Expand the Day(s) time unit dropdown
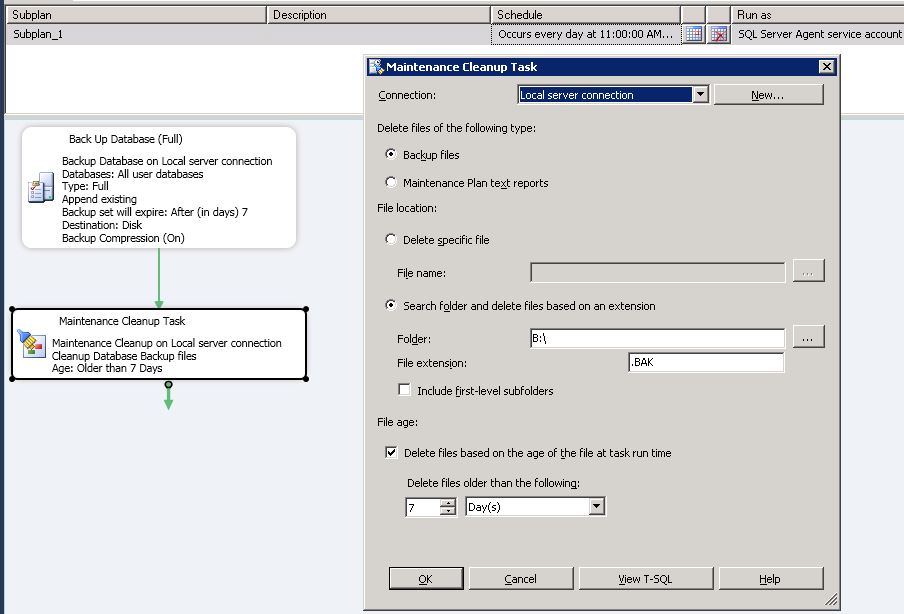The width and height of the screenshot is (904, 614). [x=597, y=507]
